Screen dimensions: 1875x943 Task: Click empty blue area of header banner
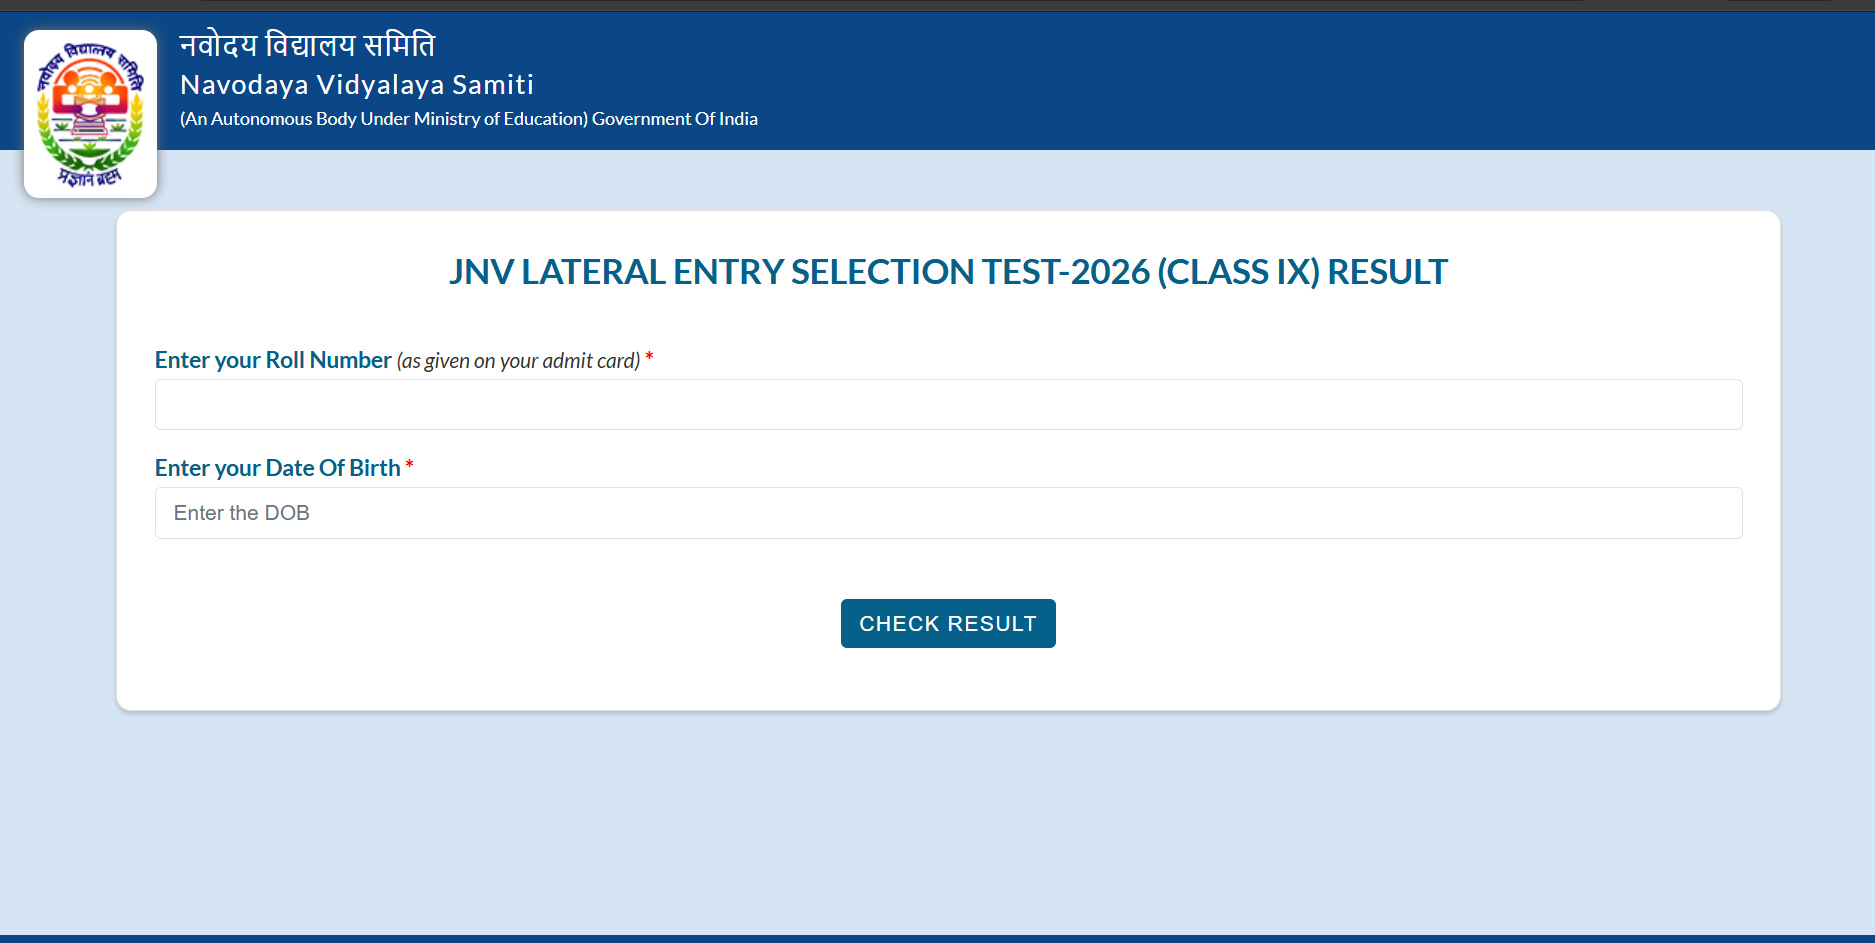[1300, 80]
